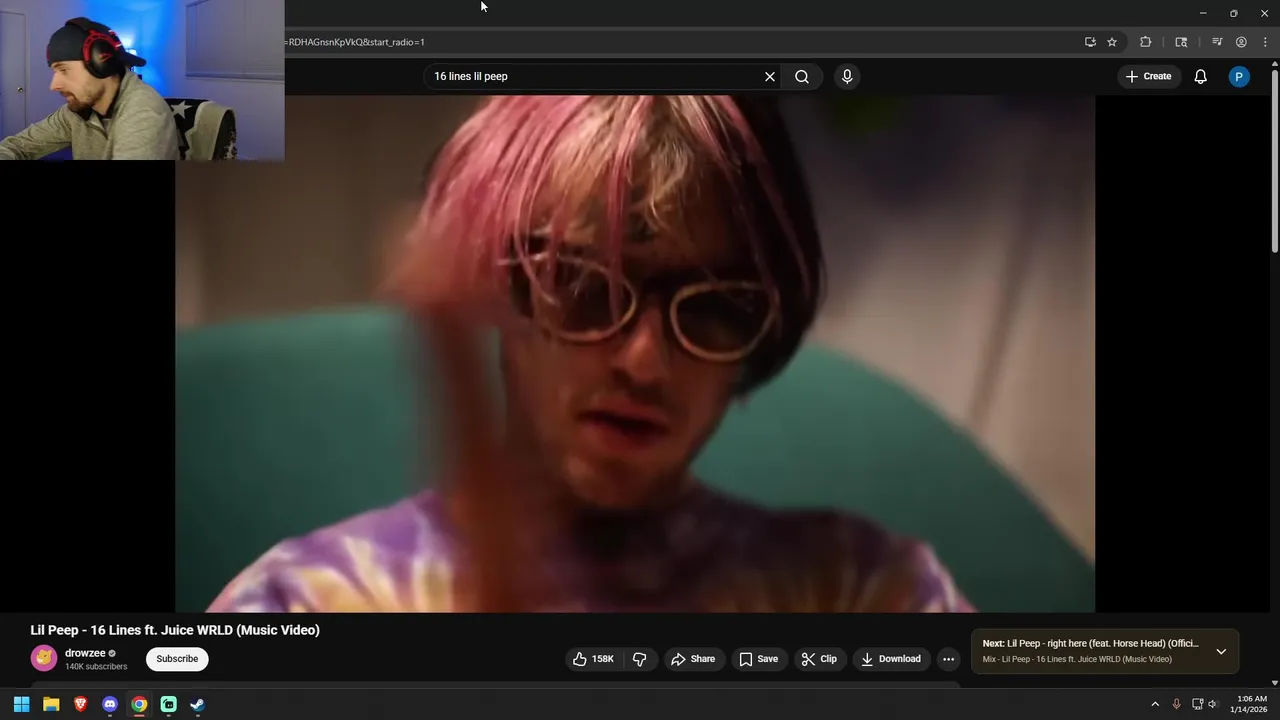This screenshot has height=720, width=1280.
Task: Show hidden system tray icons chevron
Action: tap(1155, 704)
